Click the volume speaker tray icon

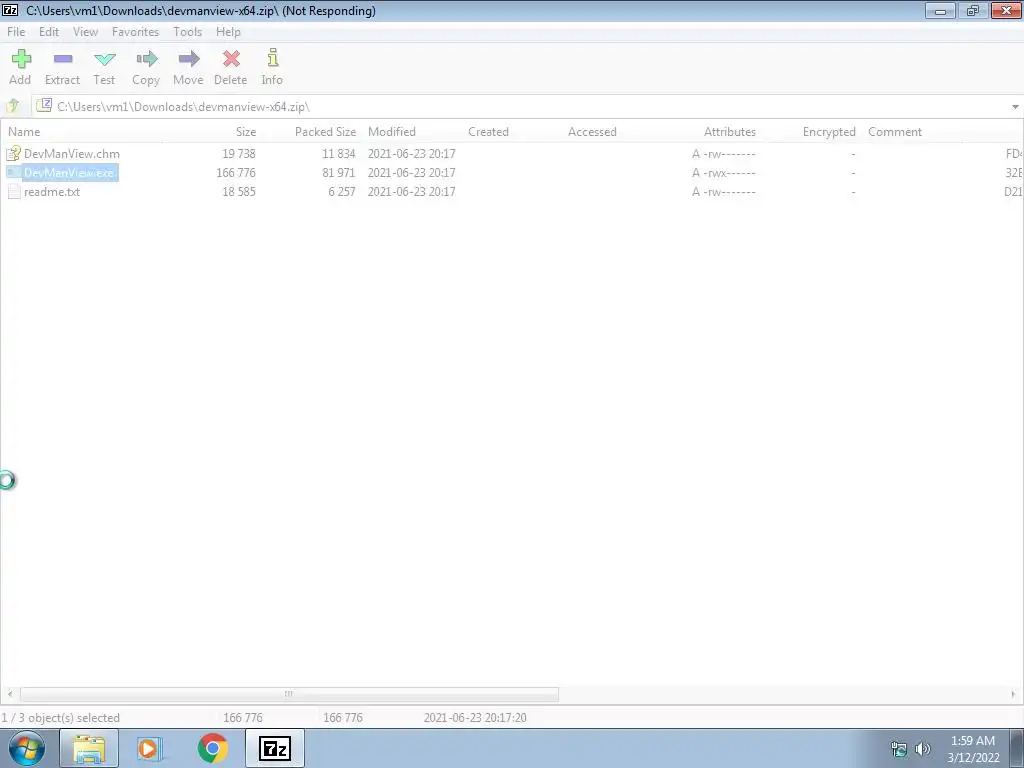pyautogui.click(x=923, y=749)
